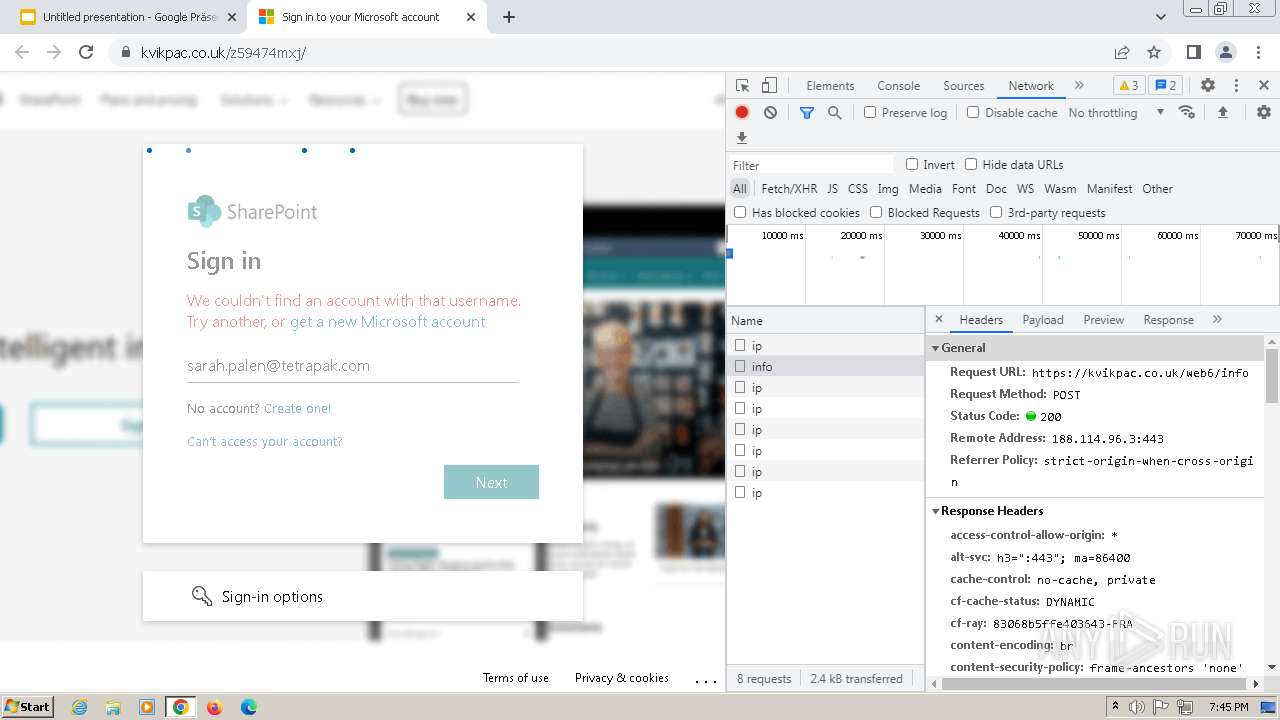This screenshot has height=720, width=1280.
Task: Collapse the General section
Action: 936,348
